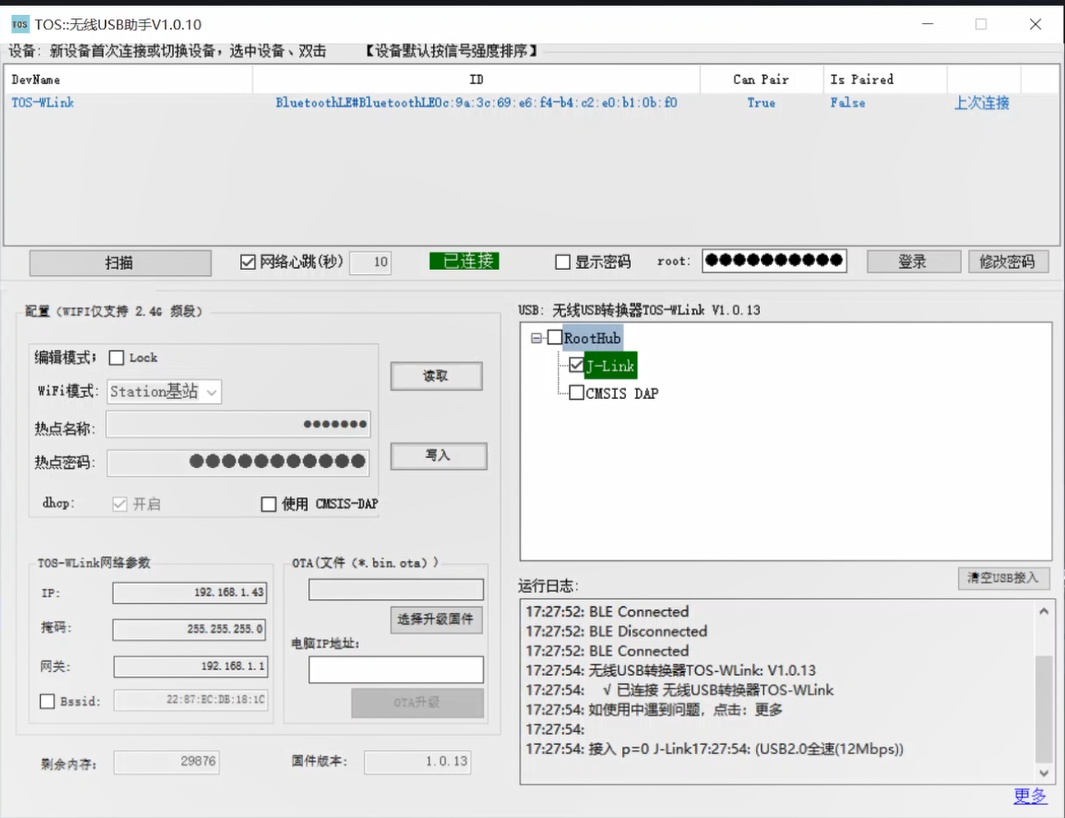Click the 电脑IP地址 input field
The height and width of the screenshot is (818, 1065).
click(x=396, y=669)
